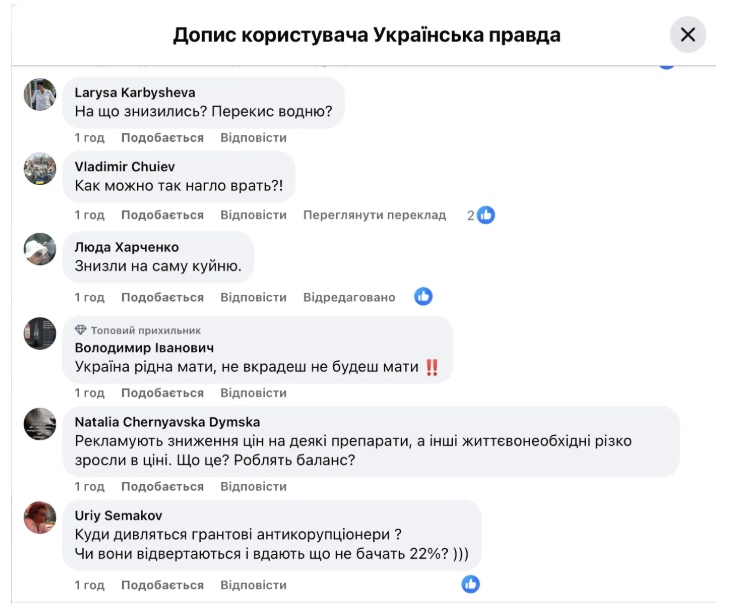This screenshot has width=738, height=607.
Task: Reply to Володимир Іванович's comment
Action: click(x=253, y=393)
